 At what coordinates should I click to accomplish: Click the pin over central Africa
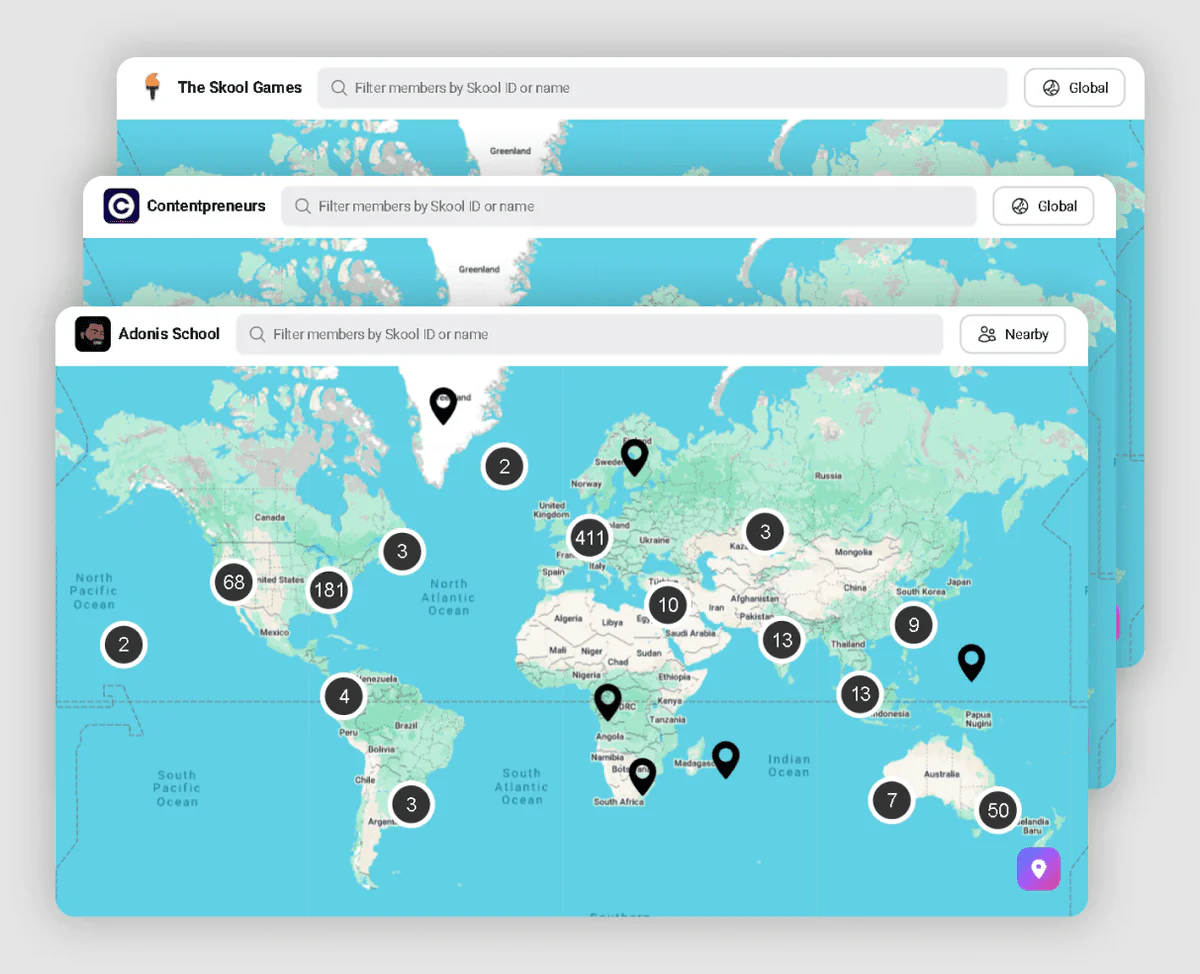pyautogui.click(x=607, y=700)
